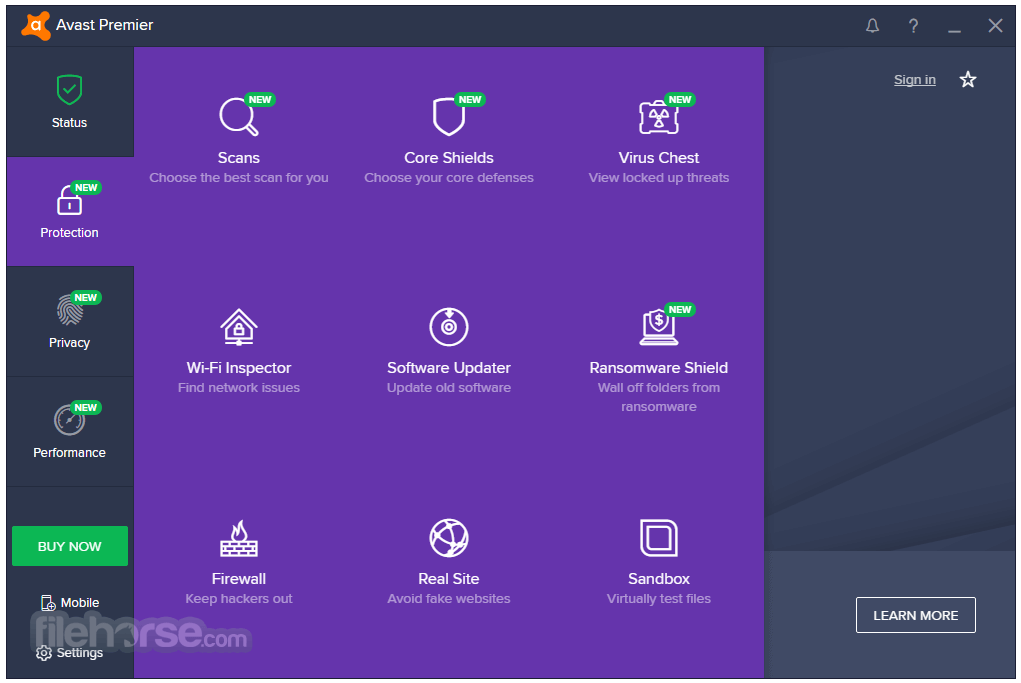Click NEW badge on Core Shields
Viewport: 1021px width, 683px height.
[469, 100]
